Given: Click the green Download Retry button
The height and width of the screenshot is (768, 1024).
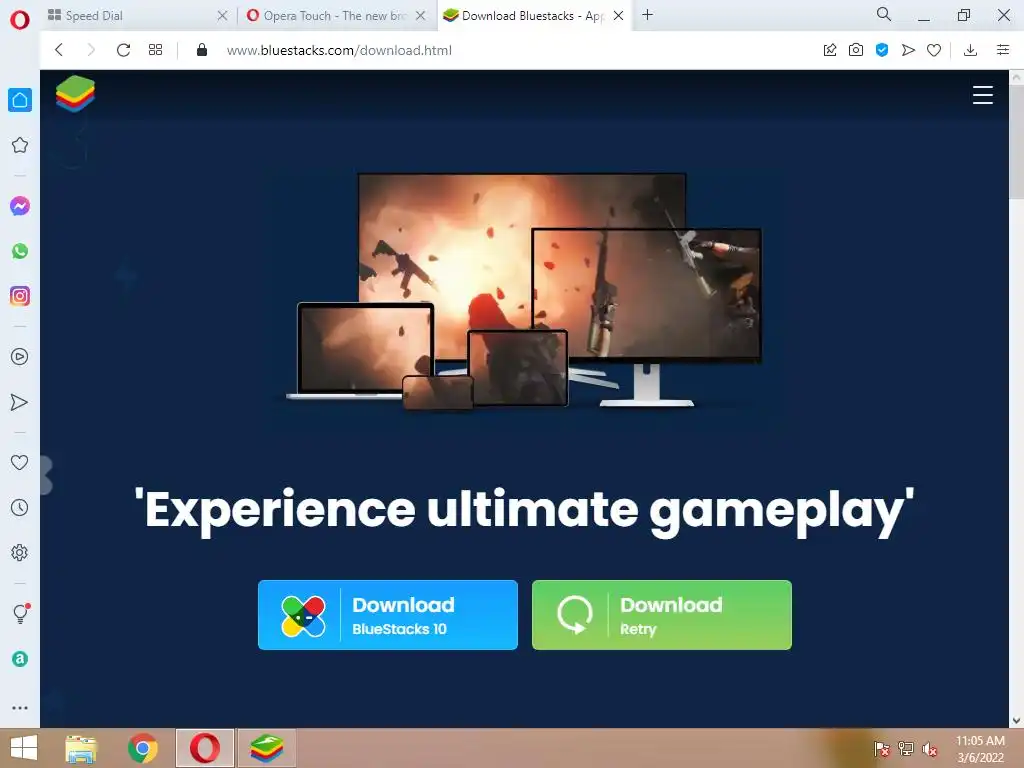Looking at the screenshot, I should point(662,615).
